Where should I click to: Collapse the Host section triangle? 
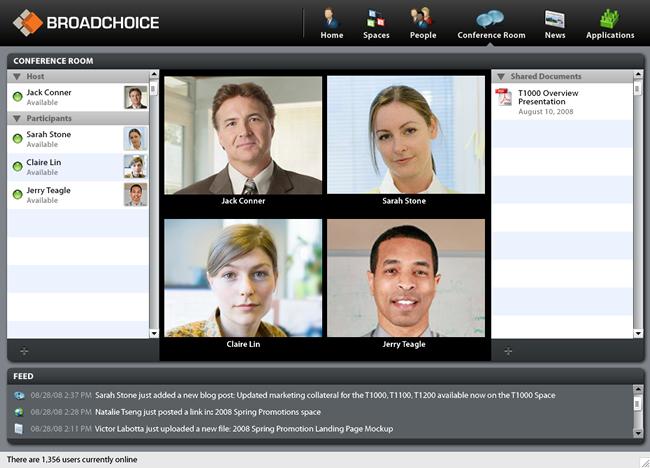click(17, 76)
